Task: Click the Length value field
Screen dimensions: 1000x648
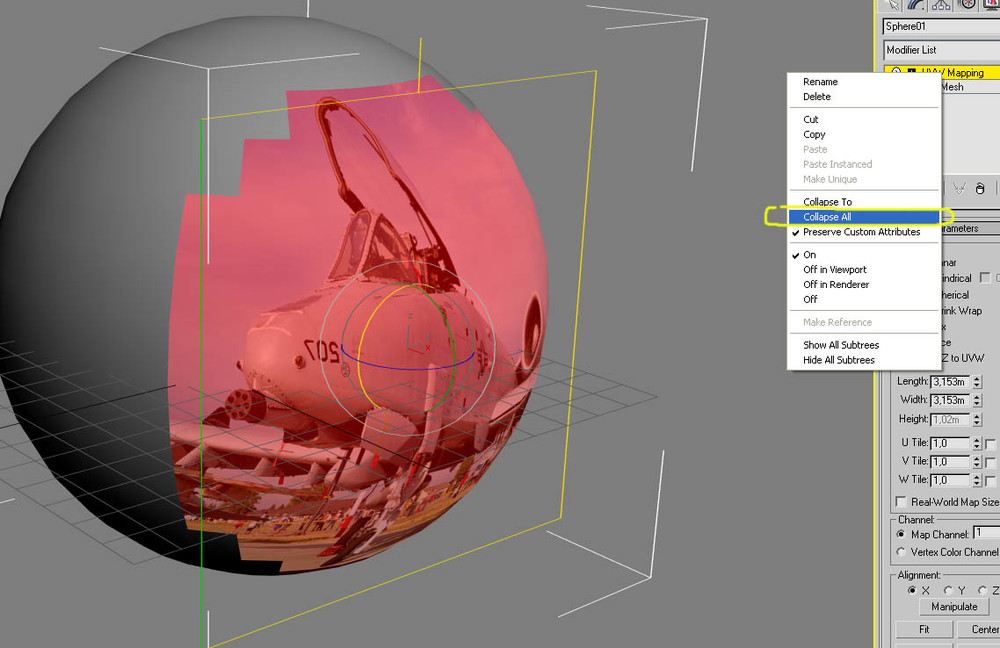Action: tap(950, 382)
